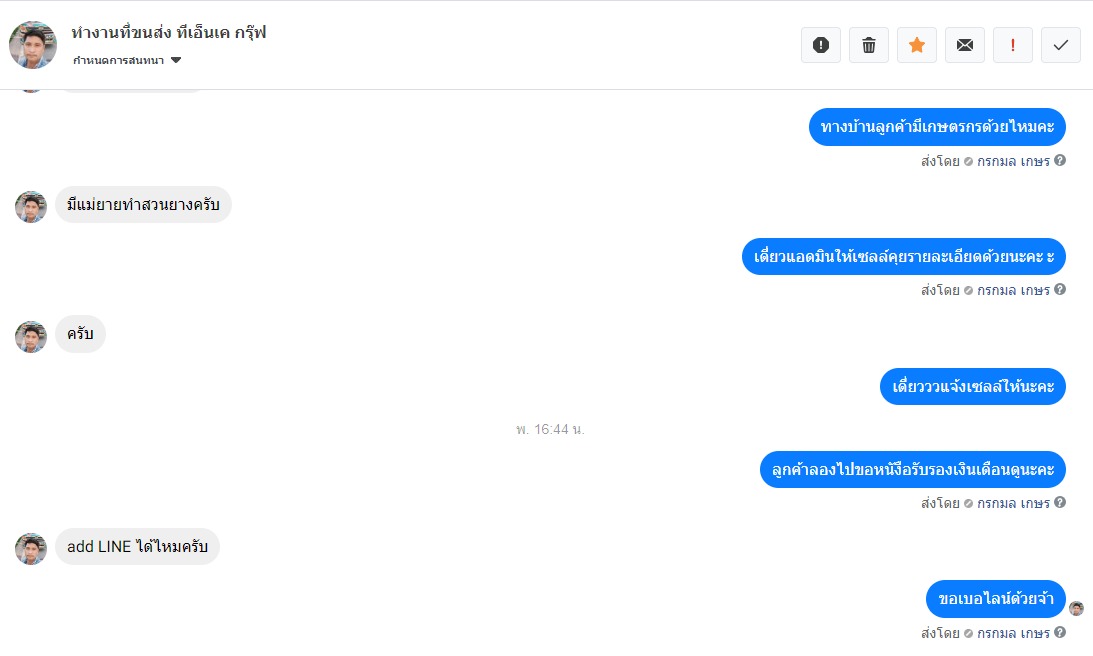The width and height of the screenshot is (1093, 656).
Task: Click the sent message เดี๋ยววแจ้งเซลล์ให้นะคะ
Action: tap(973, 386)
